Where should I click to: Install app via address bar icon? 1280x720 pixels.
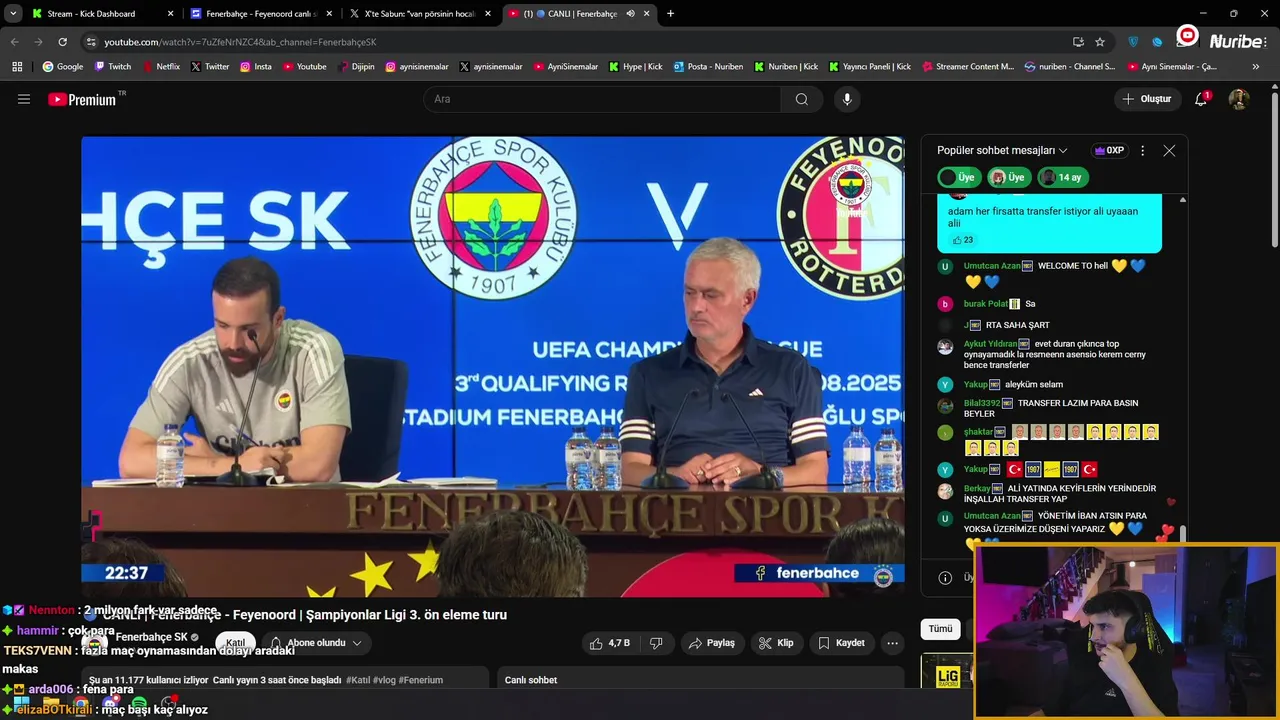coord(1078,42)
